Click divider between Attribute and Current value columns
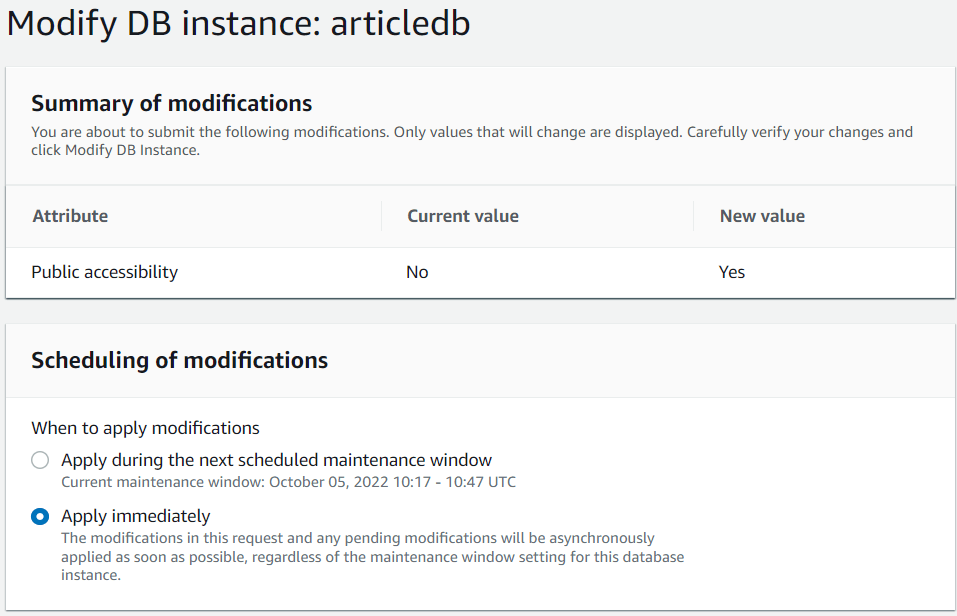Image resolution: width=957 pixels, height=616 pixels. [x=382, y=216]
